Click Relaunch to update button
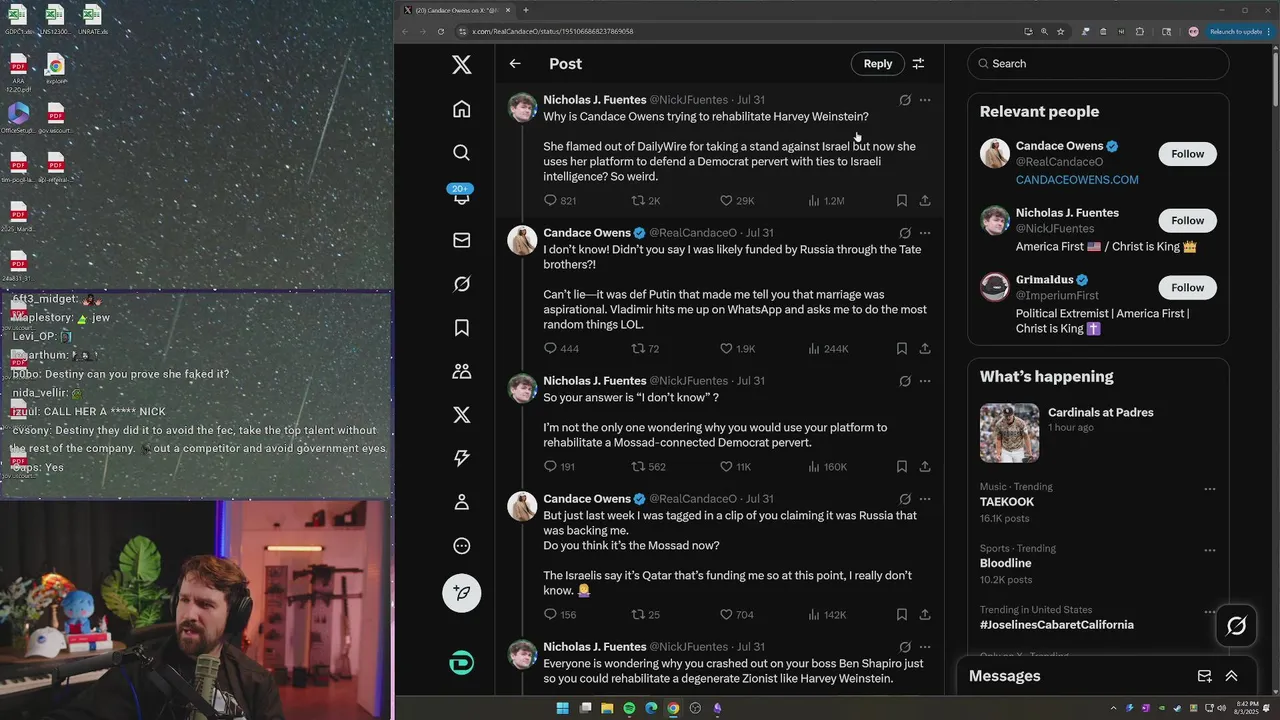This screenshot has width=1280, height=720. (1238, 31)
